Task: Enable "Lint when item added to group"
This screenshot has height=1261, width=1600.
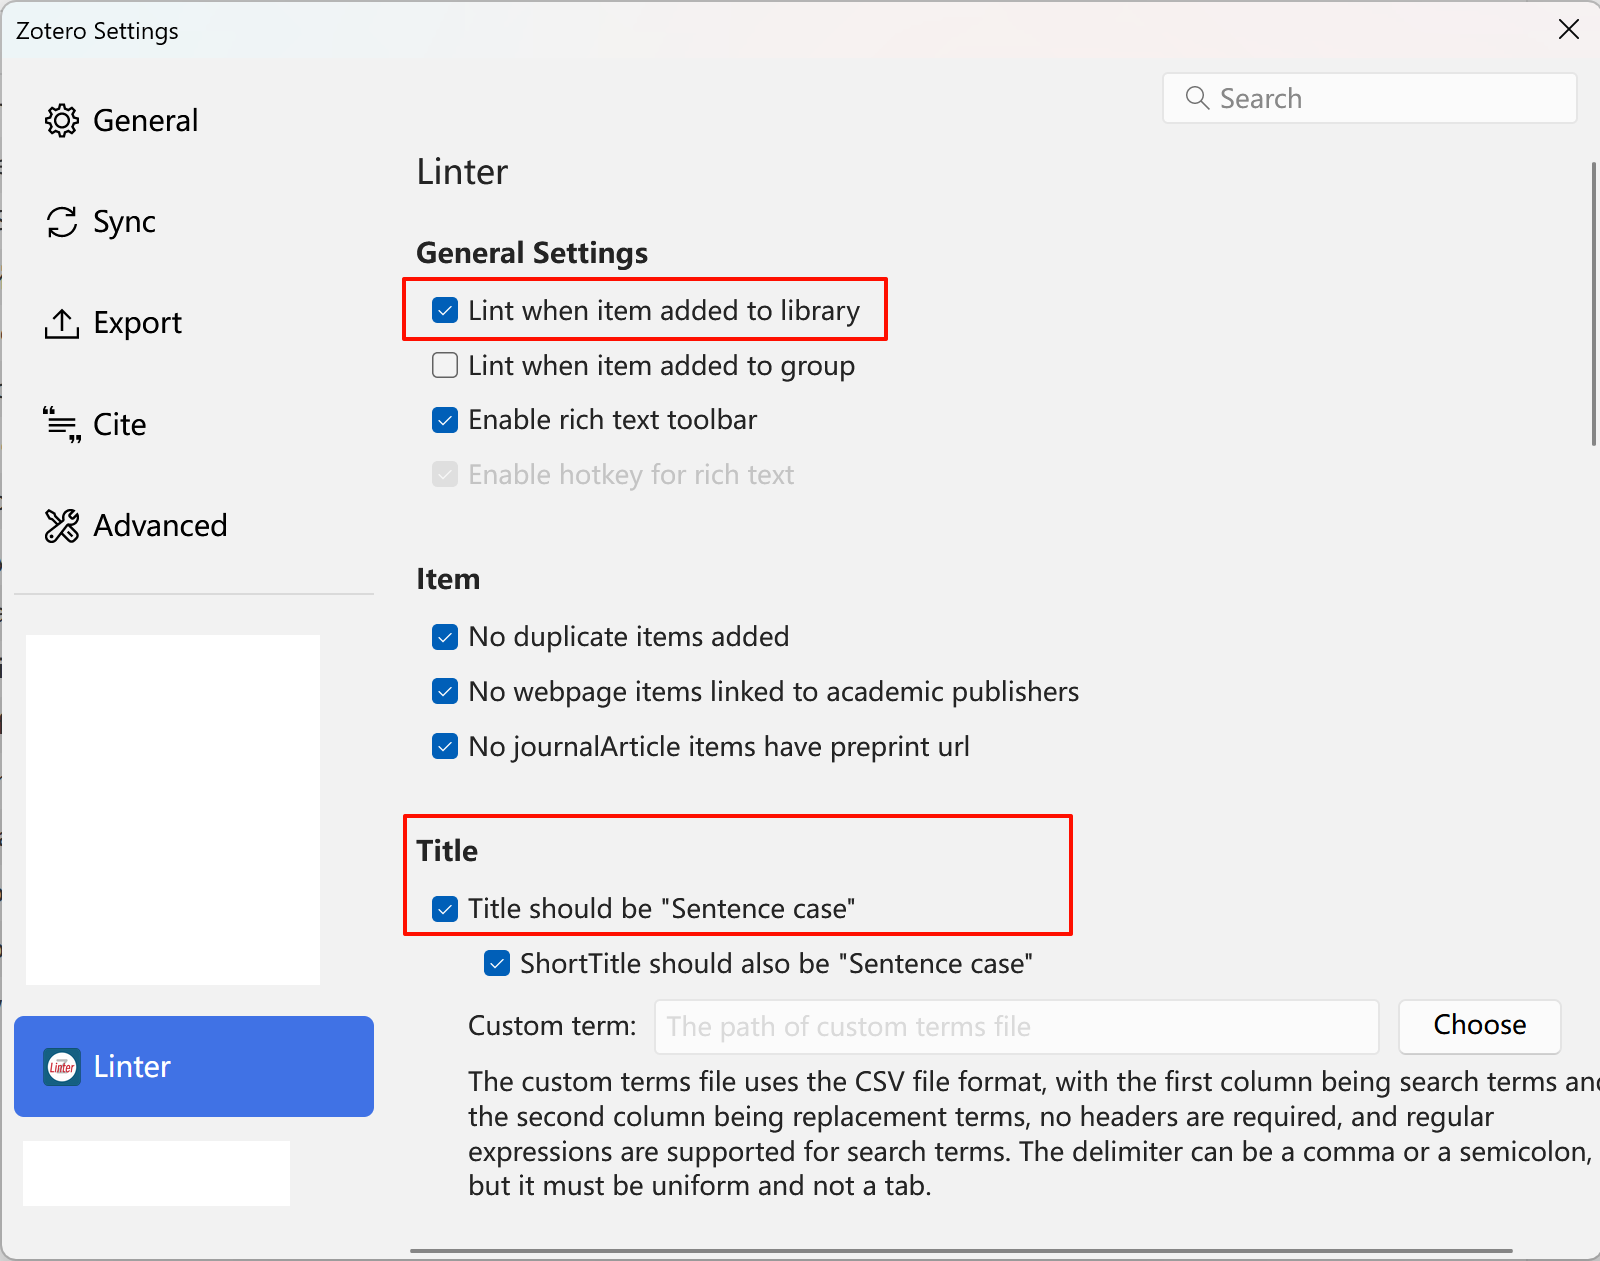Action: click(x=444, y=365)
